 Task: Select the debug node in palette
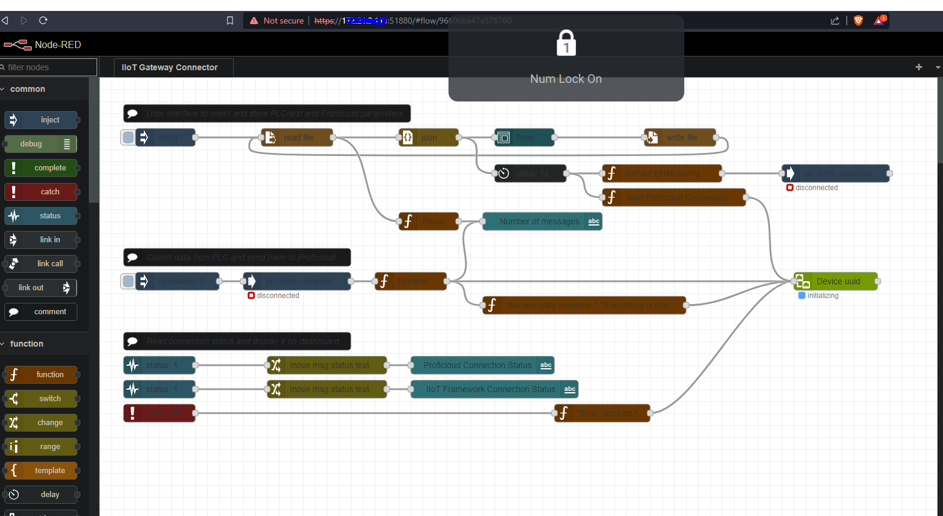coord(41,144)
